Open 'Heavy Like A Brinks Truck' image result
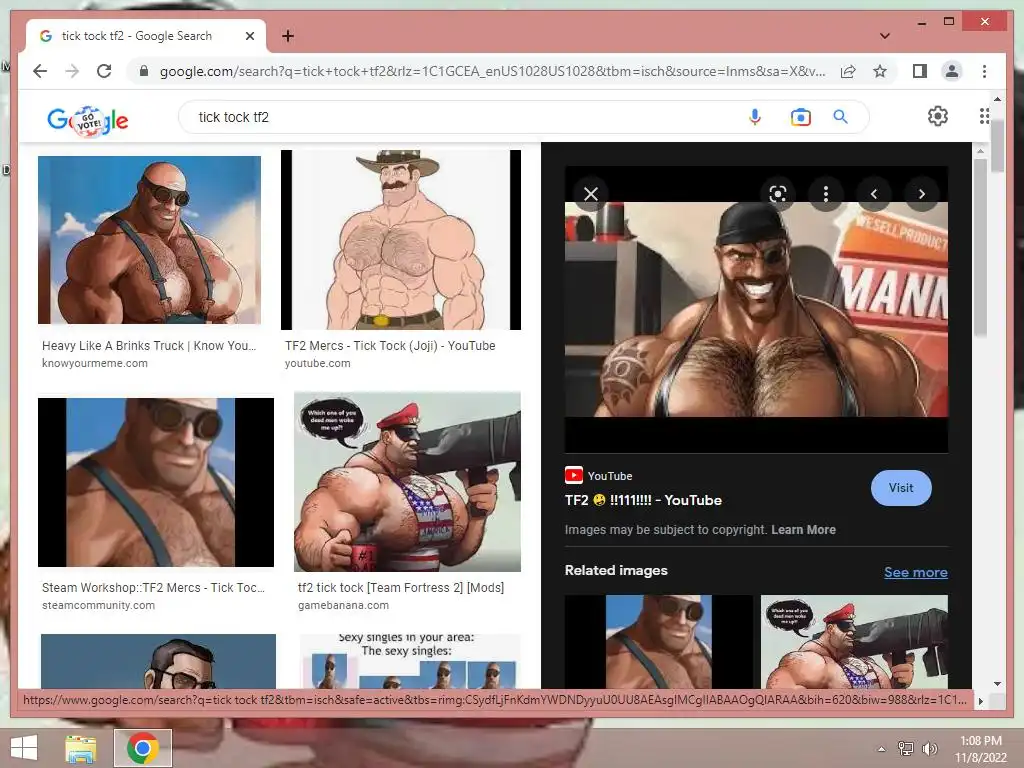 tap(150, 240)
